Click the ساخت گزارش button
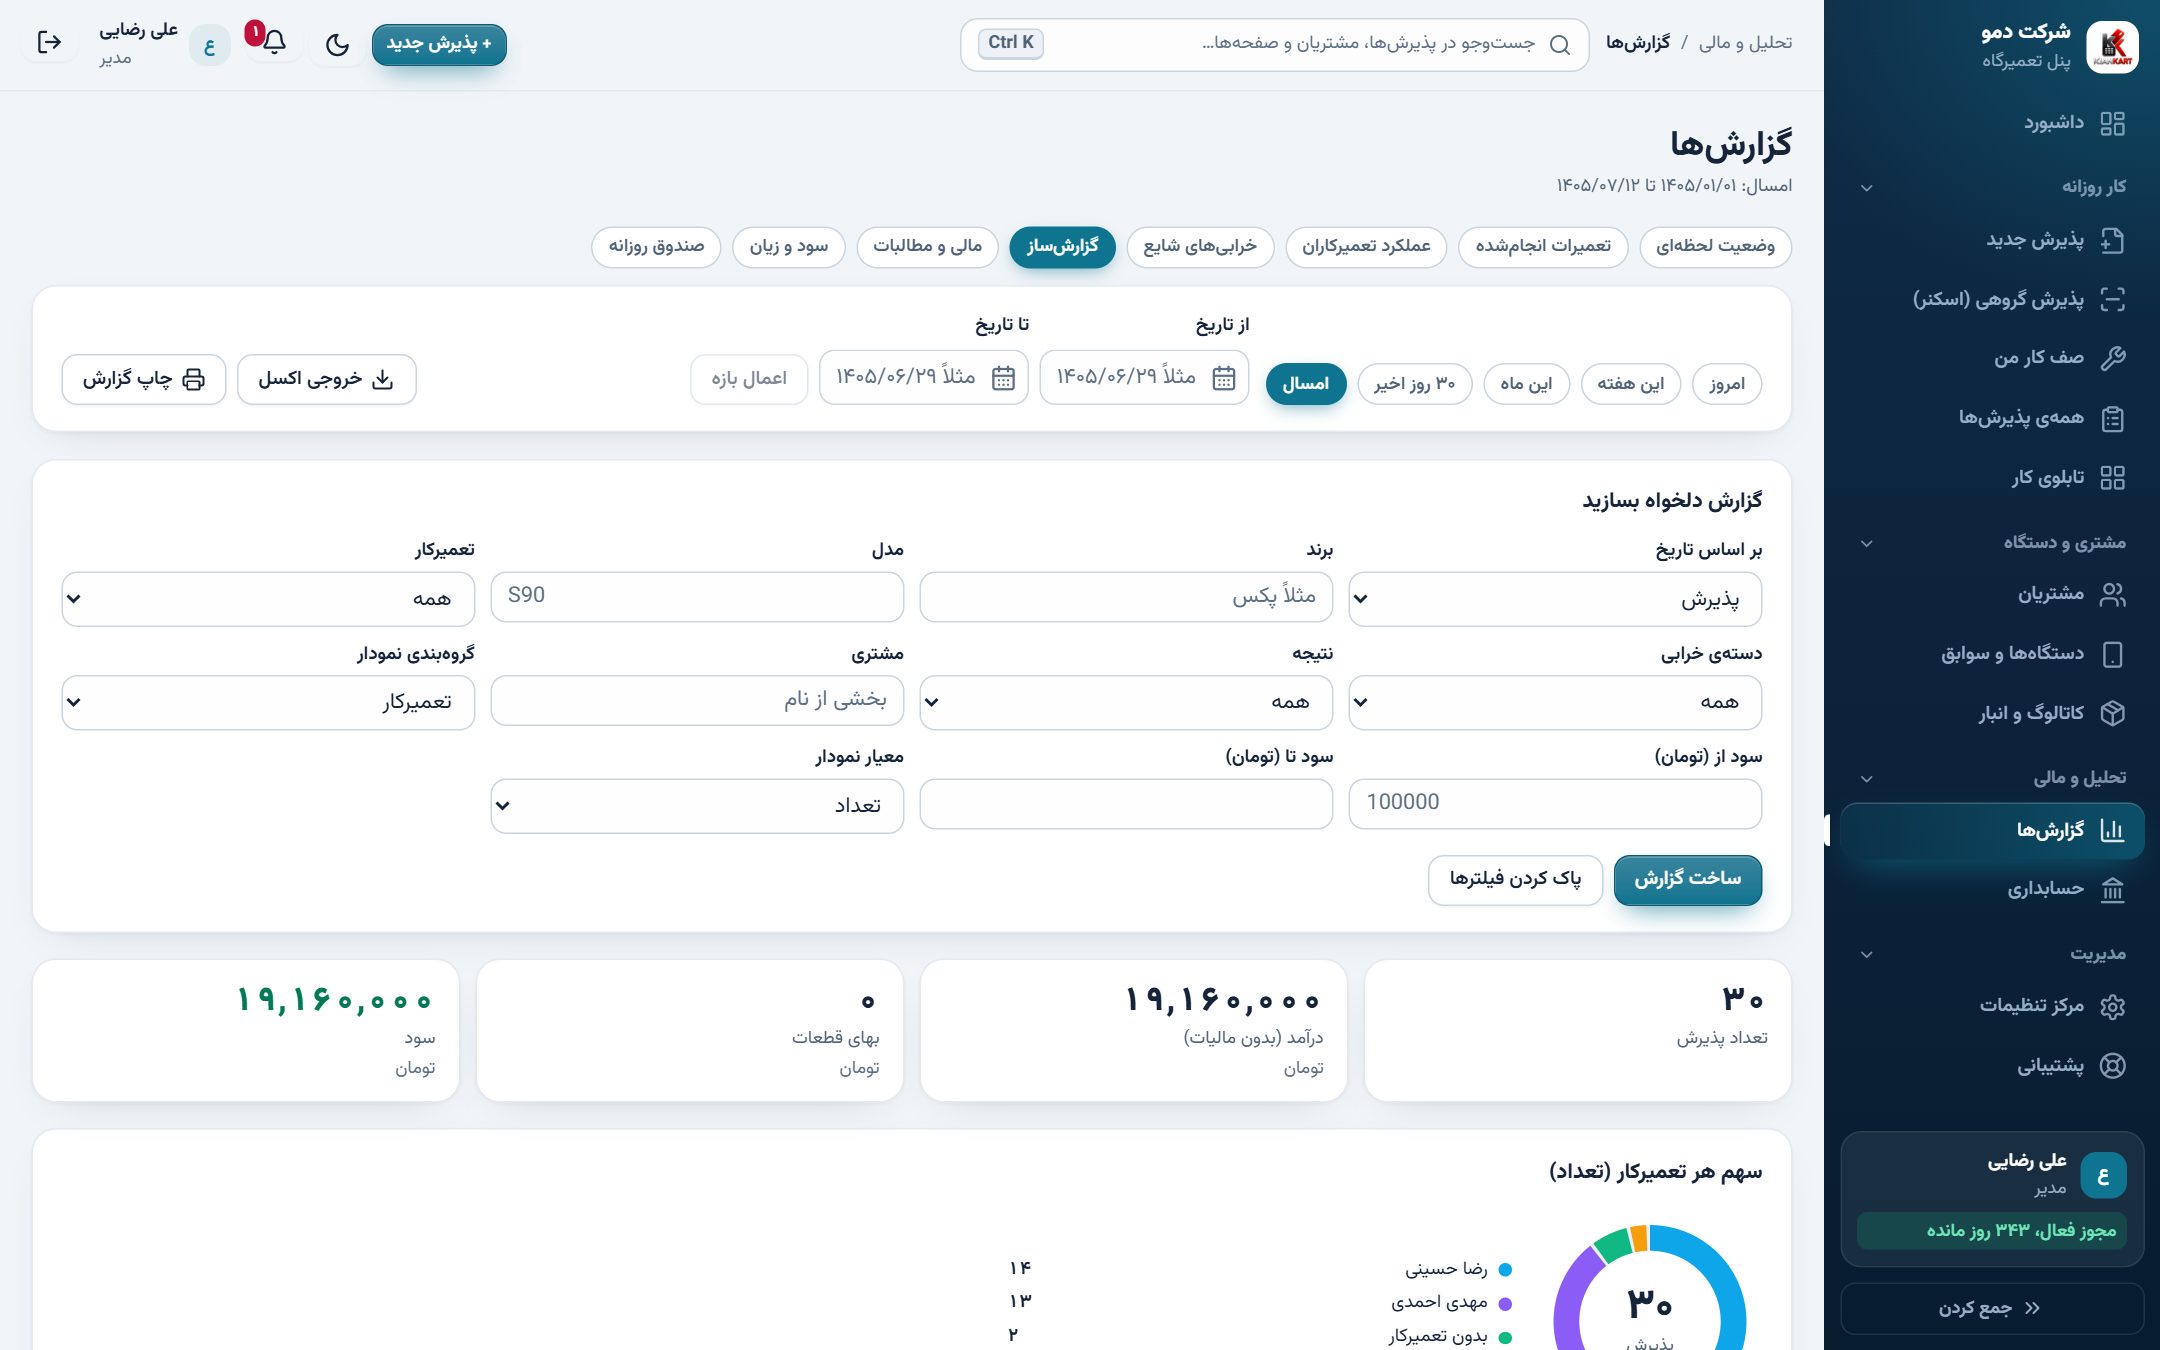The image size is (2160, 1350). pos(1688,879)
